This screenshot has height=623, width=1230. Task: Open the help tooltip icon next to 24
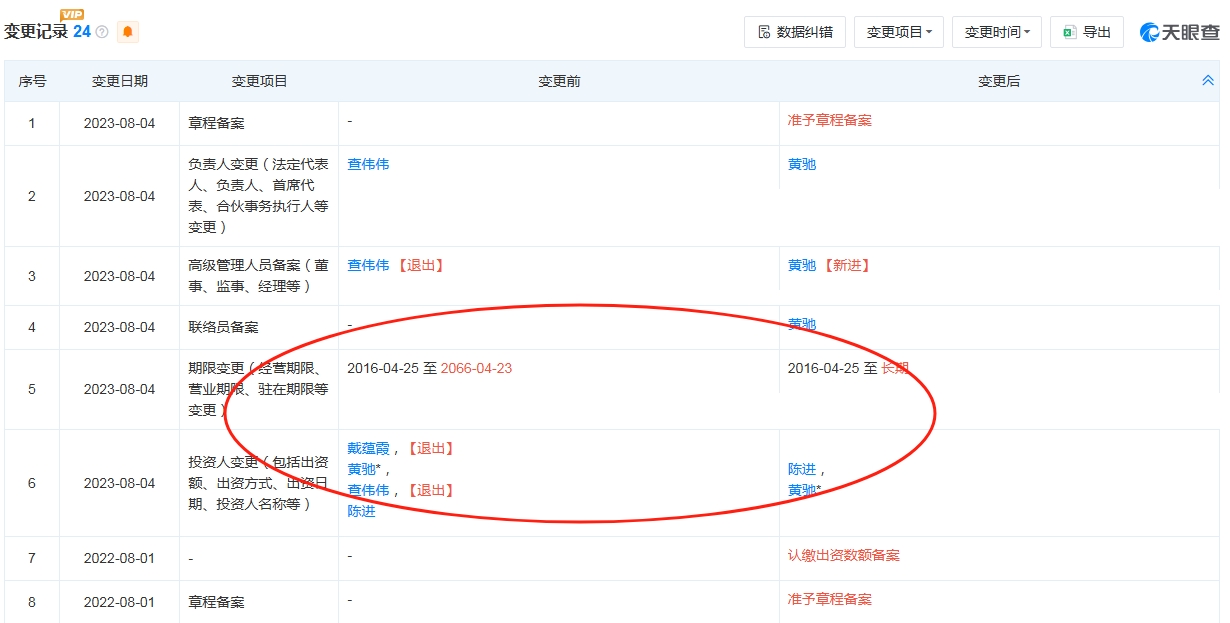(x=101, y=31)
